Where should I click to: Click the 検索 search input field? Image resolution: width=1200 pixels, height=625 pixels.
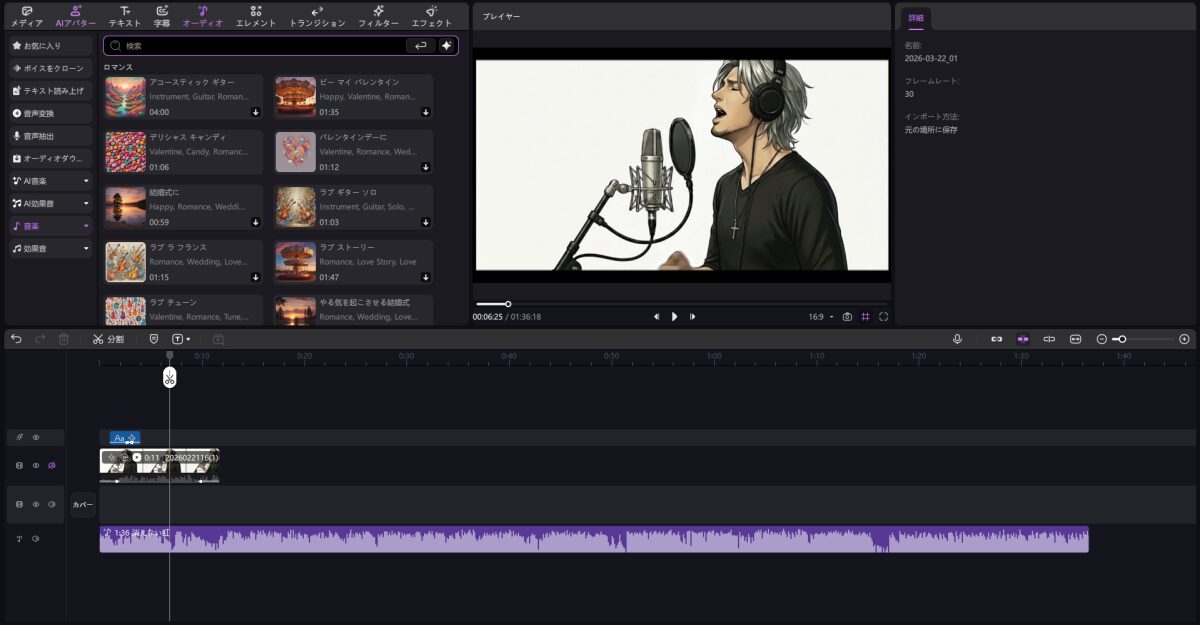click(260, 45)
